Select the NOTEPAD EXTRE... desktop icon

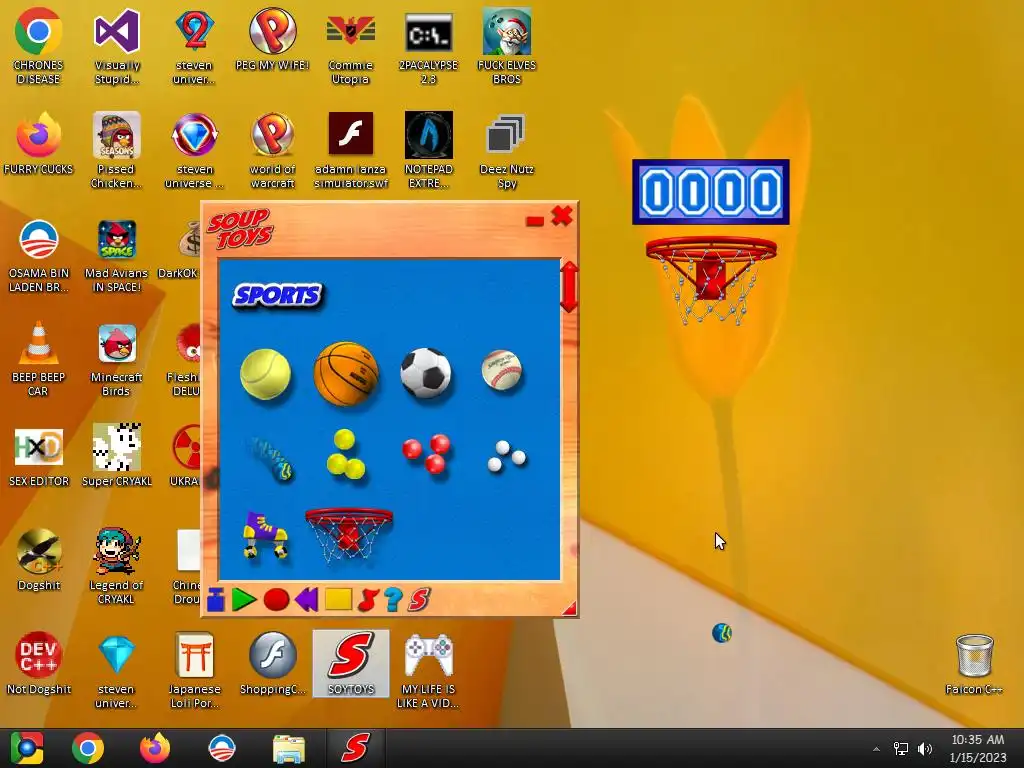[x=428, y=151]
